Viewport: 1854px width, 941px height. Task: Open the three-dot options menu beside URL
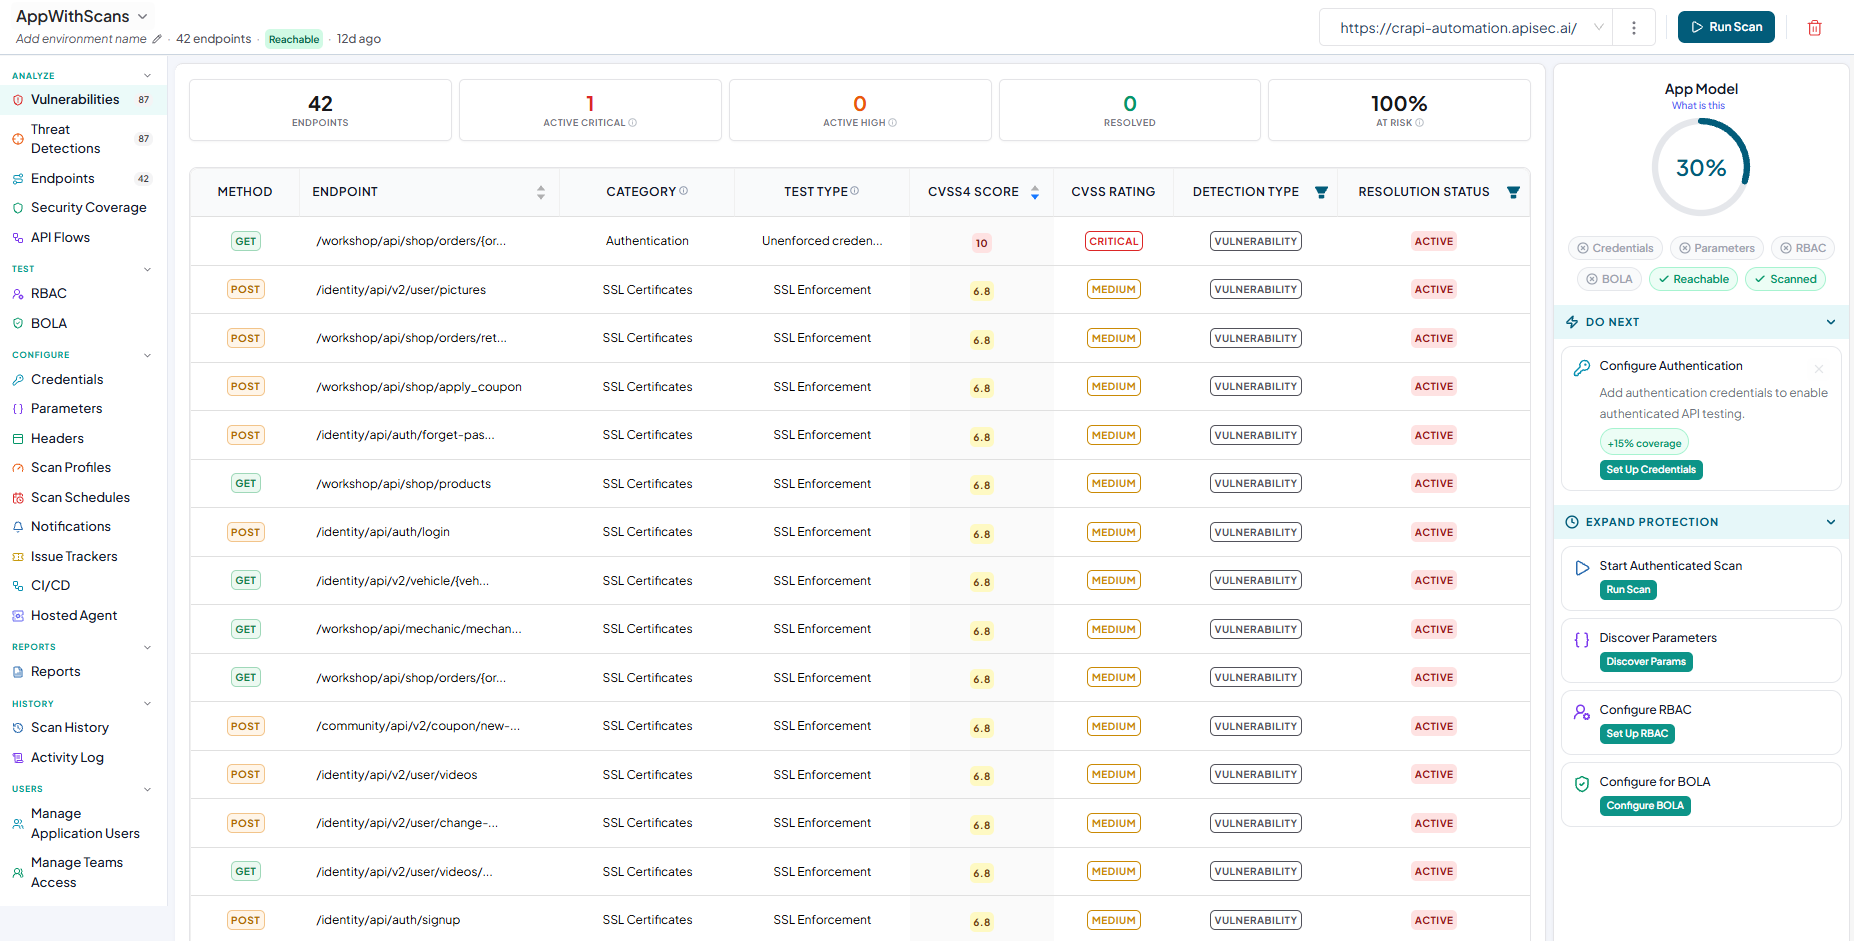point(1634,28)
